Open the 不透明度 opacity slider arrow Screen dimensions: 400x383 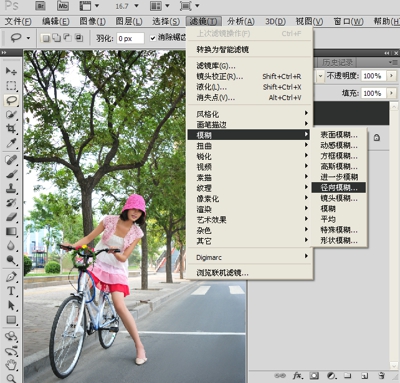392,76
